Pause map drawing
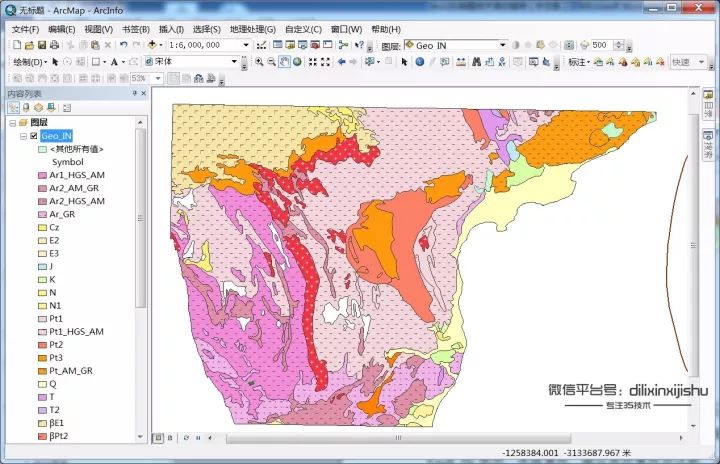This screenshot has height=464, width=720. coord(198,438)
